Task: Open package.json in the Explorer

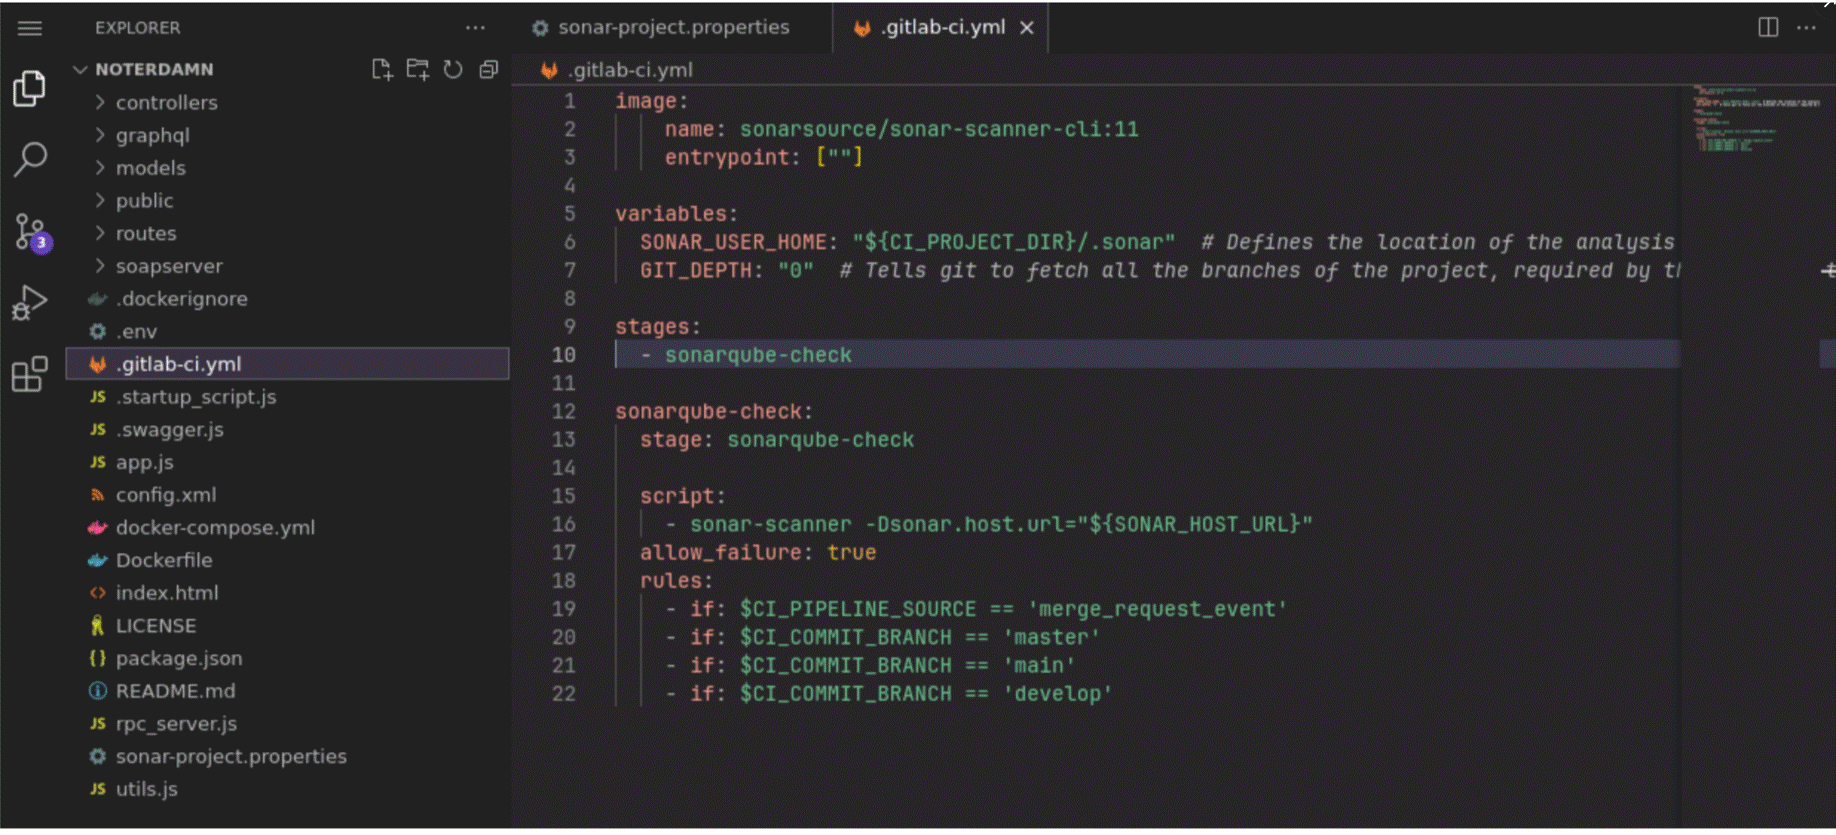Action: click(179, 658)
